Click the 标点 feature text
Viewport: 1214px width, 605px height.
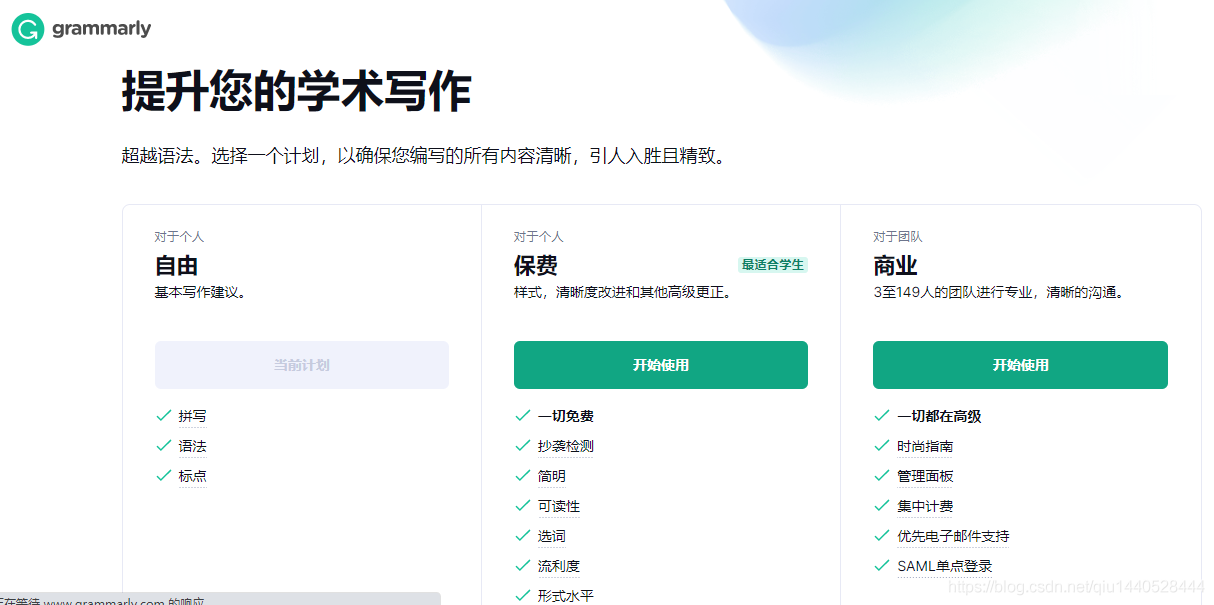click(193, 476)
